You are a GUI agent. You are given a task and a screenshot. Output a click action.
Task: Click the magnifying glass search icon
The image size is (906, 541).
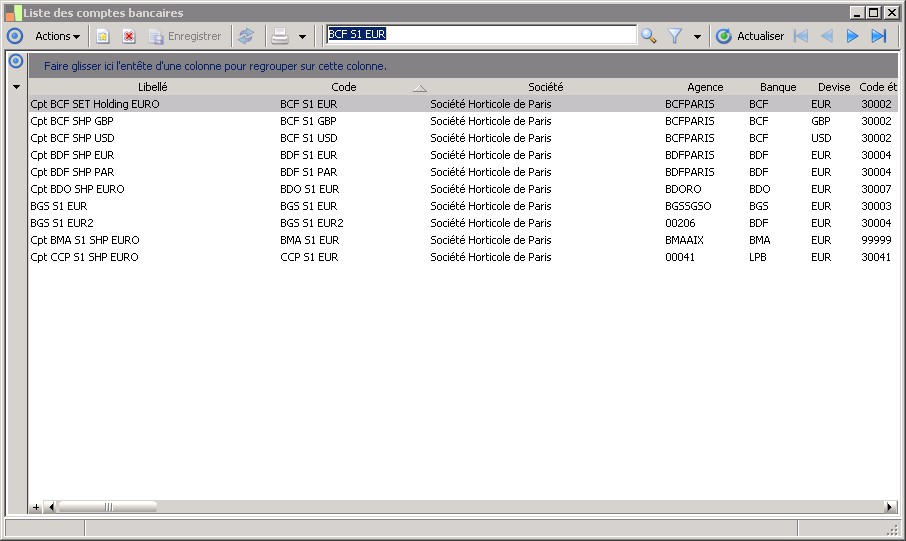click(x=649, y=36)
